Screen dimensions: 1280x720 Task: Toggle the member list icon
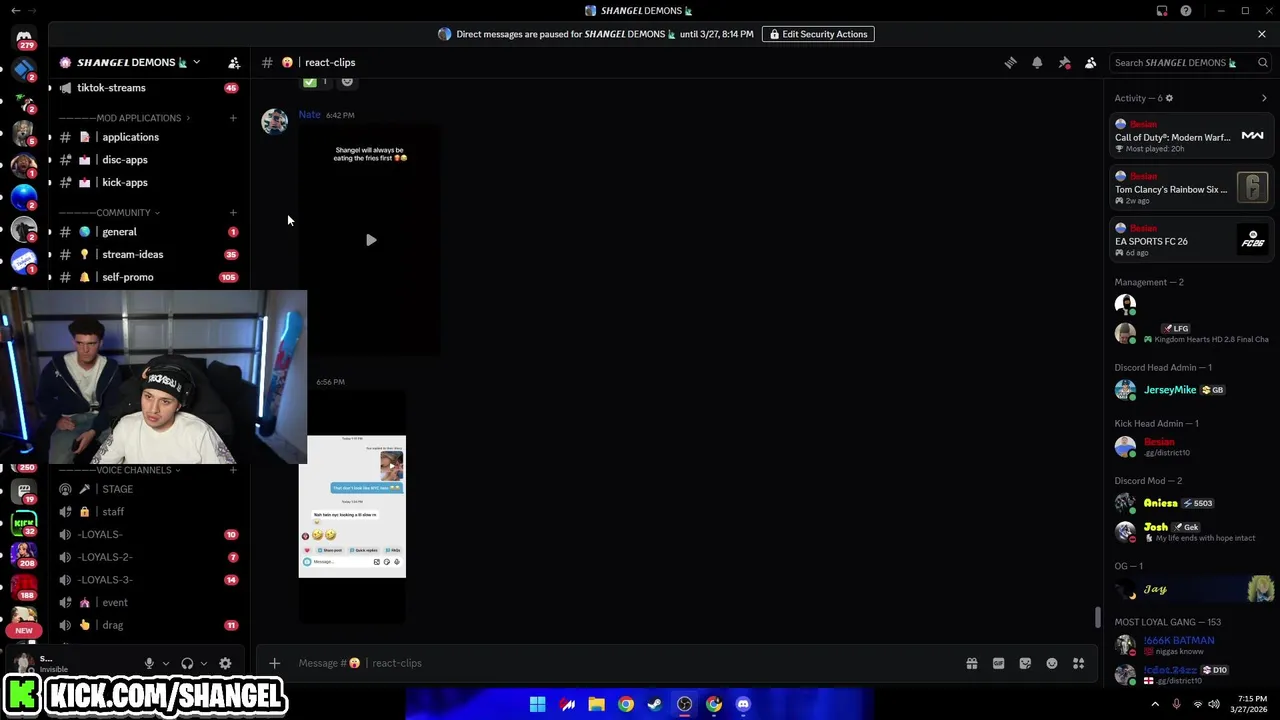(1091, 62)
